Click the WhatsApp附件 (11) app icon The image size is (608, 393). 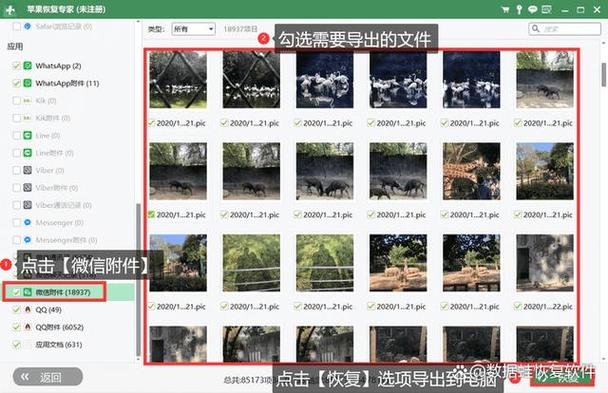(27, 83)
